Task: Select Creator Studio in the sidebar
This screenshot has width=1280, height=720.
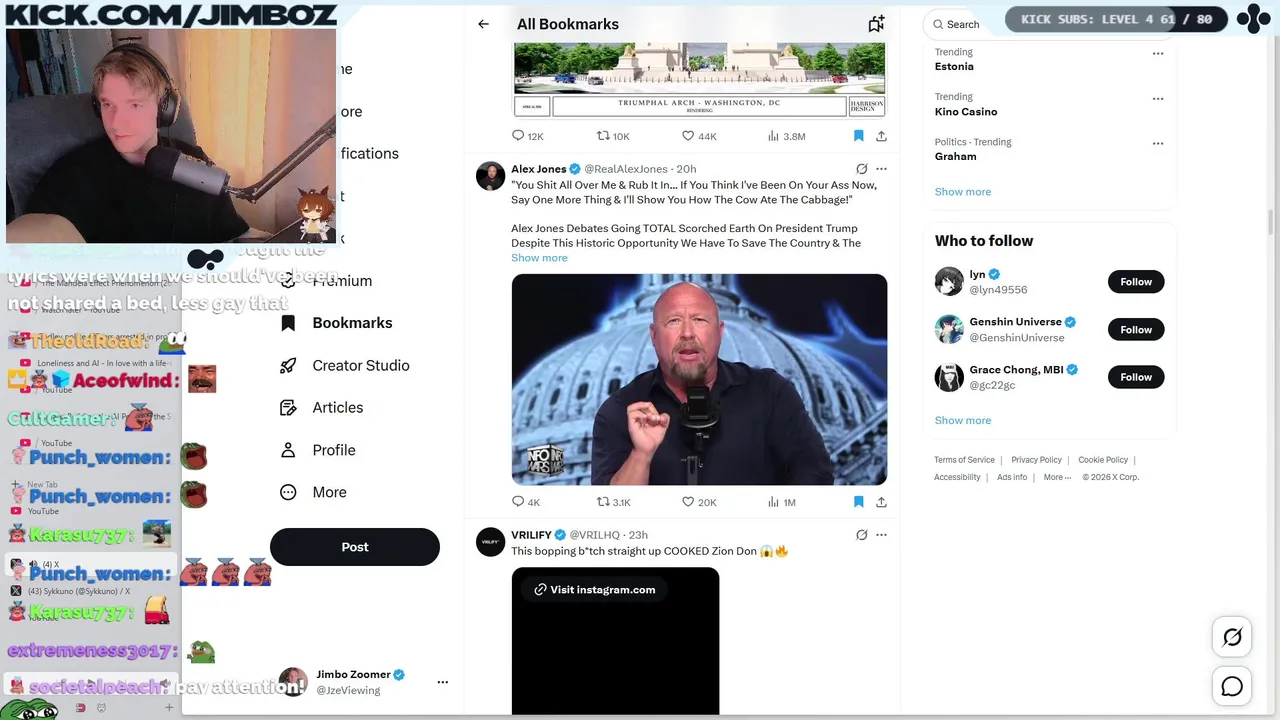Action: [345, 365]
